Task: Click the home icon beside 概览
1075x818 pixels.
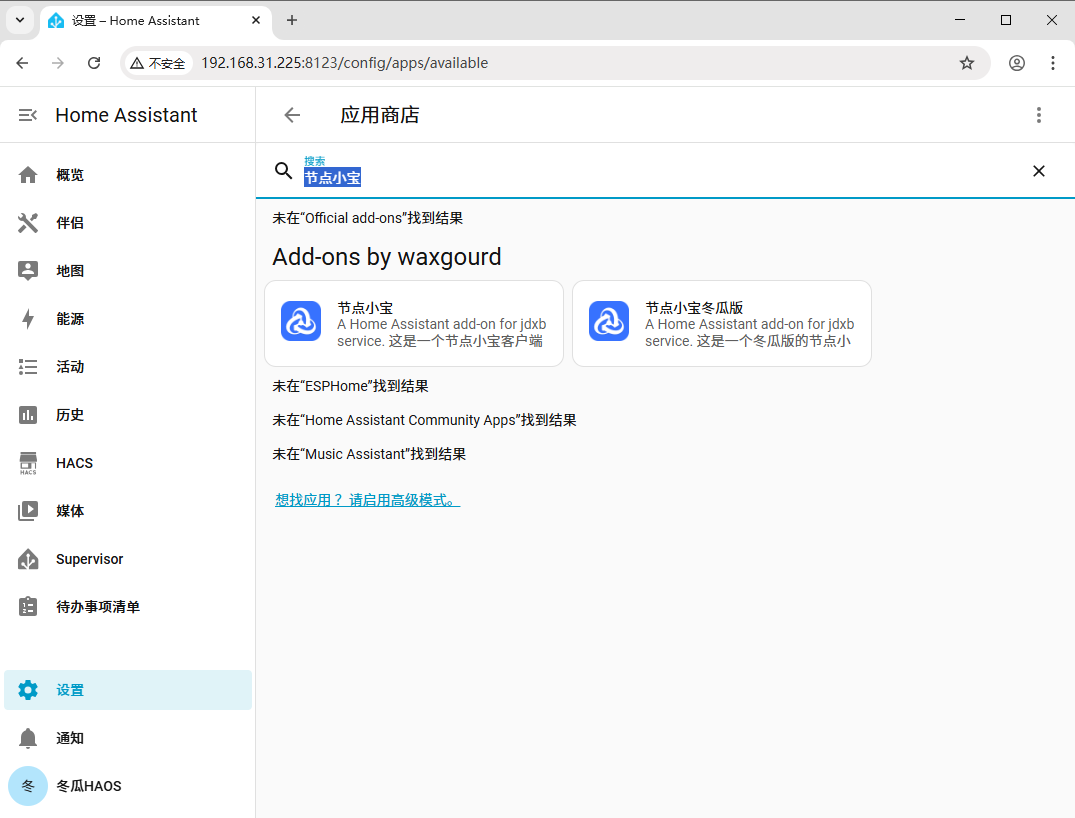Action: 28,175
